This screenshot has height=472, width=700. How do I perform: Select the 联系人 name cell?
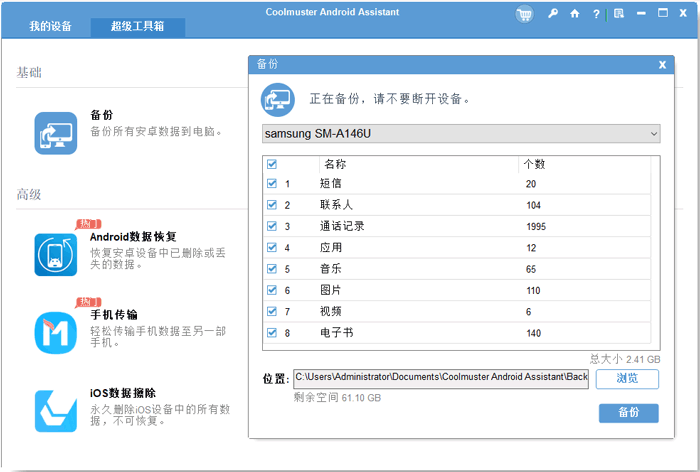coord(336,205)
